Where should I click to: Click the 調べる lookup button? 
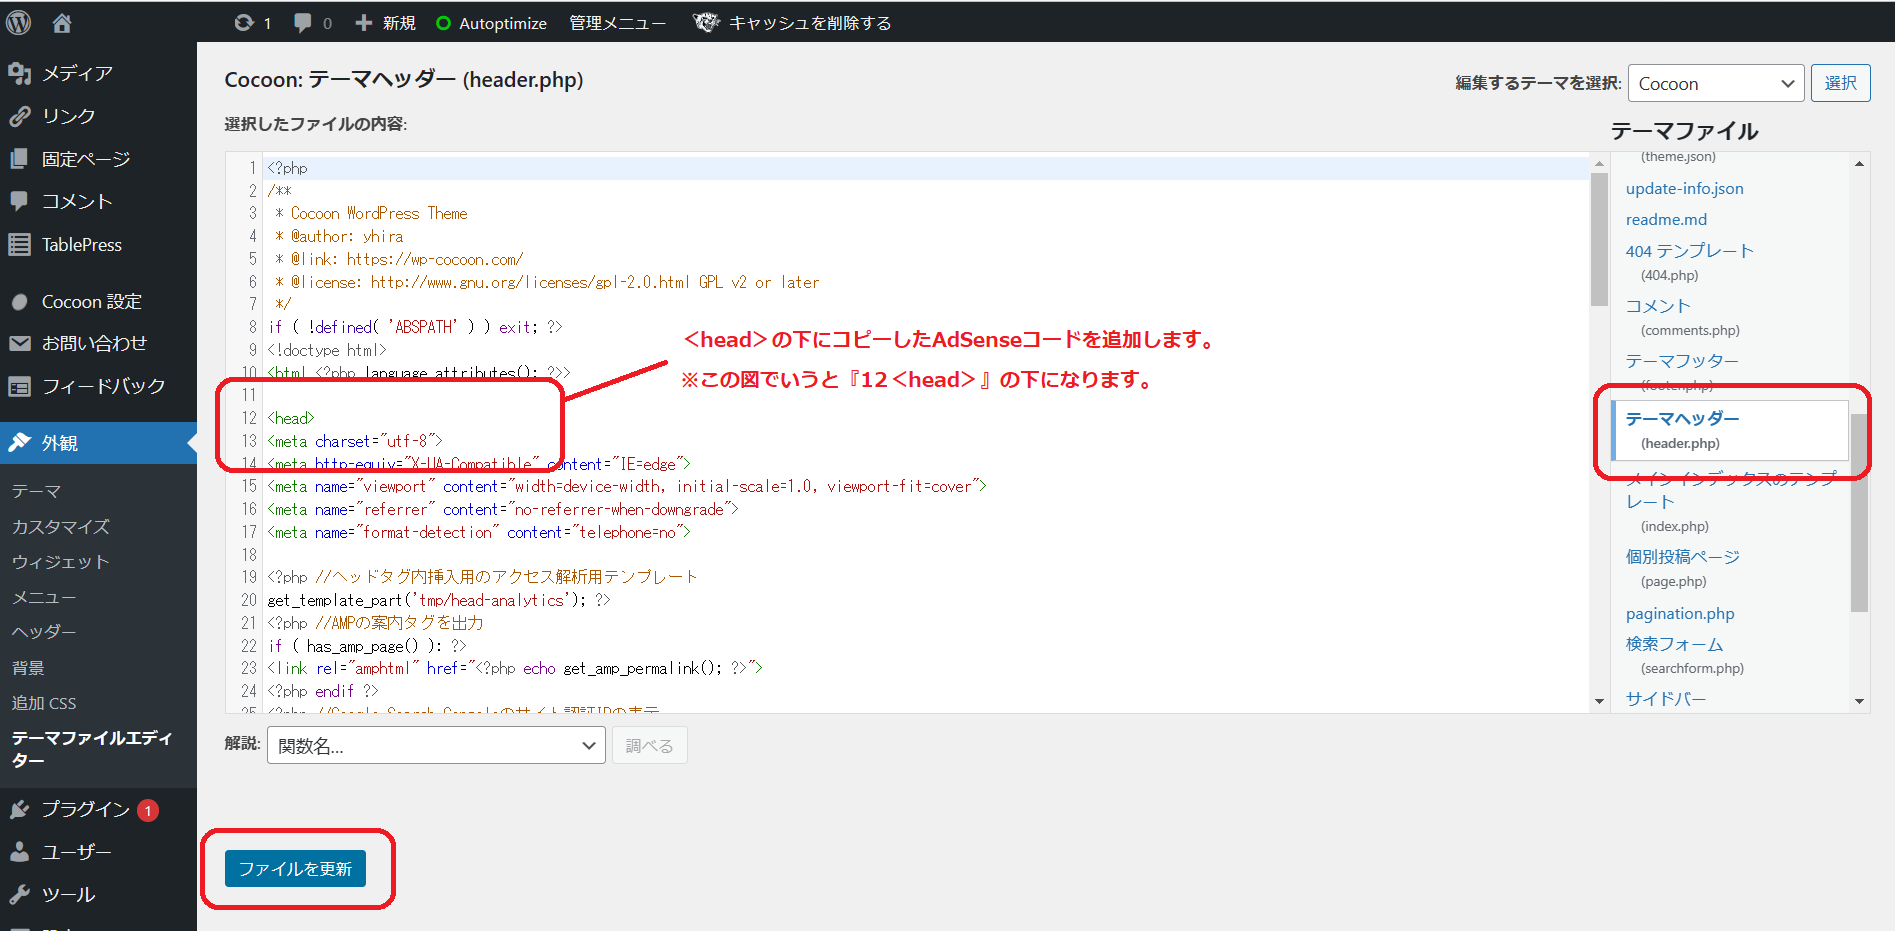pos(650,745)
